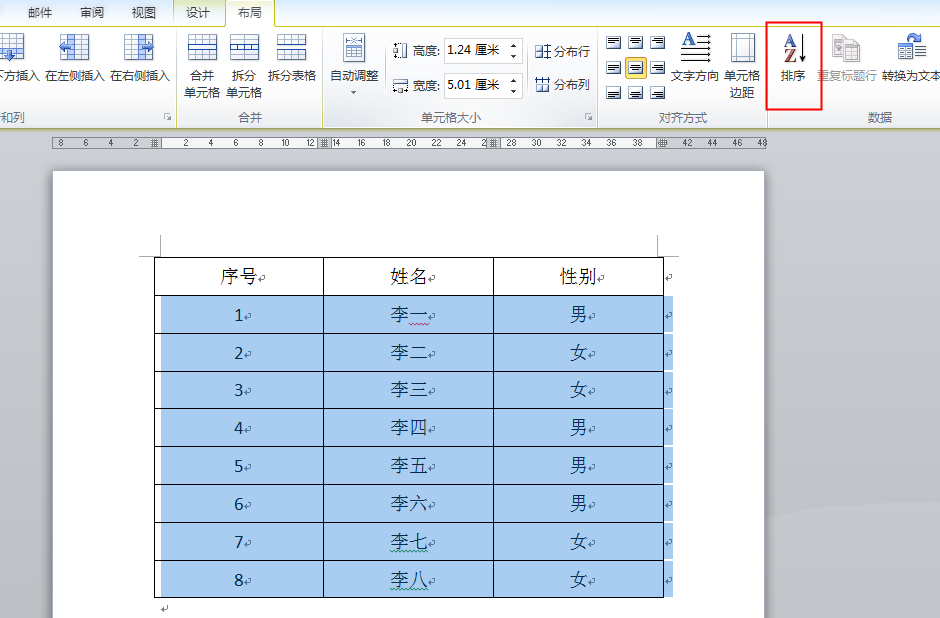This screenshot has width=940, height=618.
Task: Click the 拆分单元格 split cells icon
Action: (x=244, y=64)
